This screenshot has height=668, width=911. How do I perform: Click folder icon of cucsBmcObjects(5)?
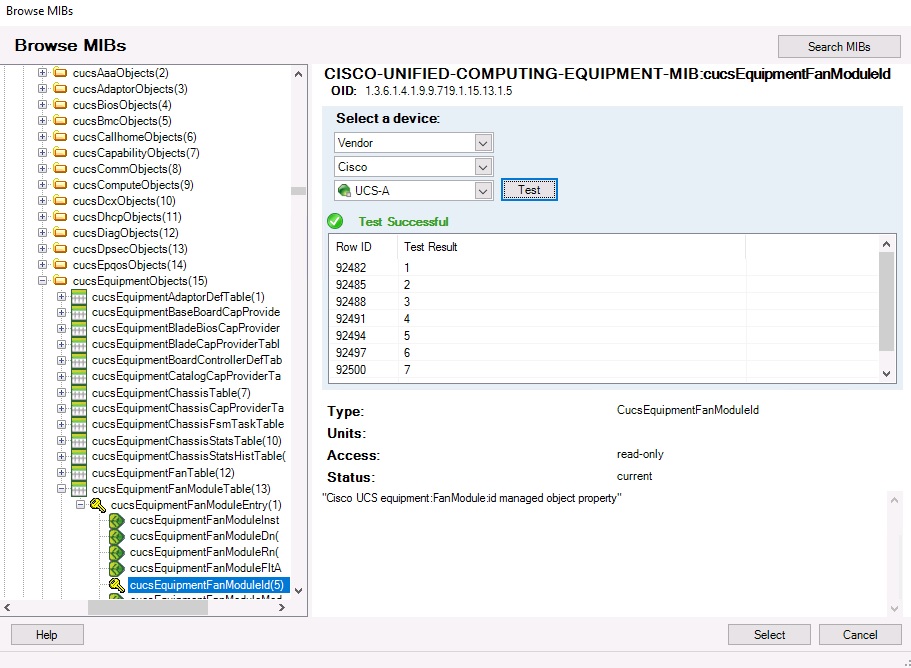pyautogui.click(x=60, y=121)
